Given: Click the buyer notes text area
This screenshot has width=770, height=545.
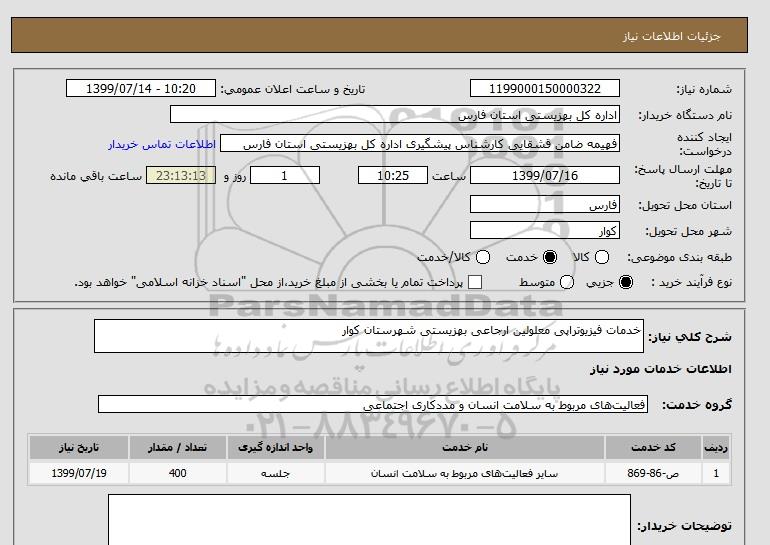Looking at the screenshot, I should pos(368,520).
